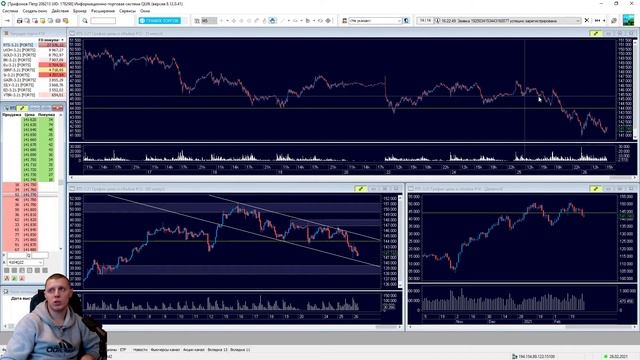Click the highlighted blue toolbar button

tap(160, 20)
